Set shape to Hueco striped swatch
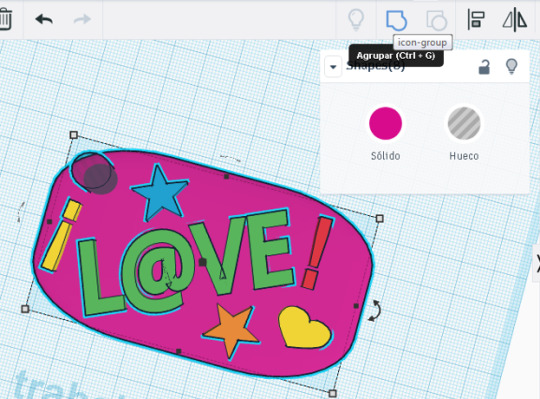The height and width of the screenshot is (399, 540). tap(464, 123)
